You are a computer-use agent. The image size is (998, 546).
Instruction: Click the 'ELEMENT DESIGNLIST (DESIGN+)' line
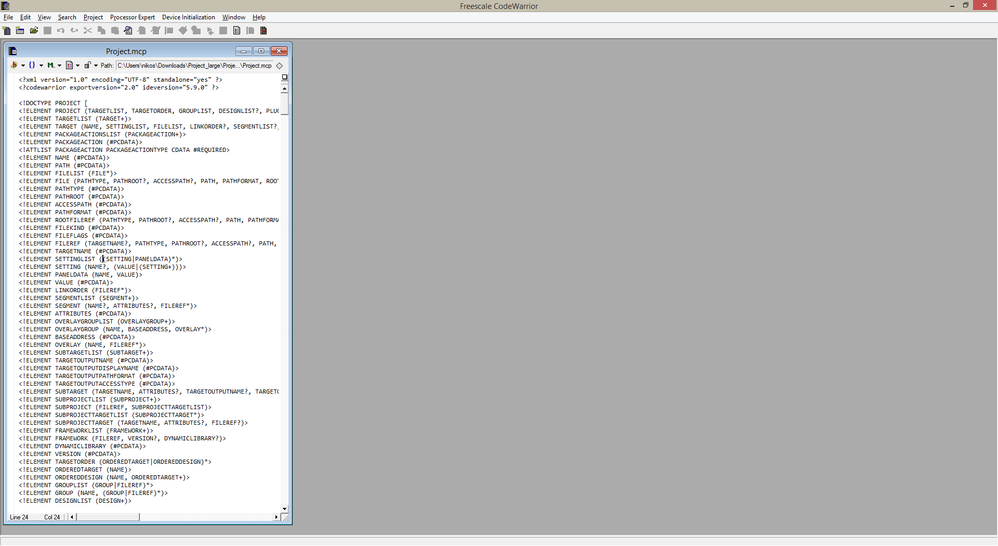[75, 501]
